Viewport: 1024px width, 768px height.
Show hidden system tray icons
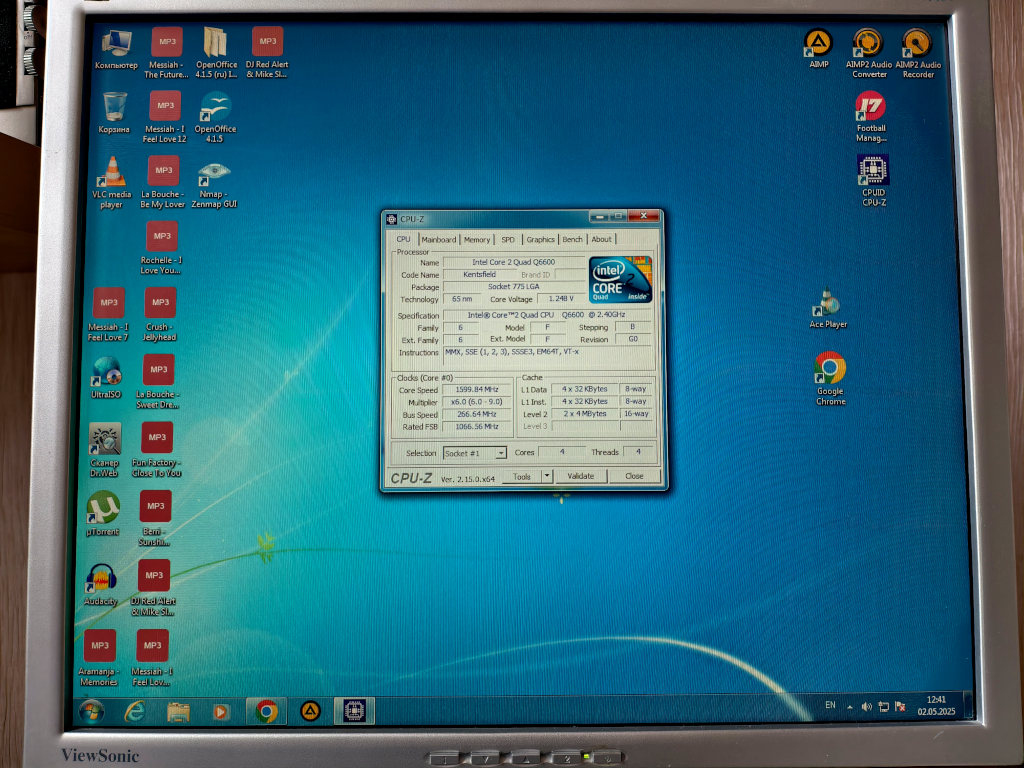coord(850,707)
